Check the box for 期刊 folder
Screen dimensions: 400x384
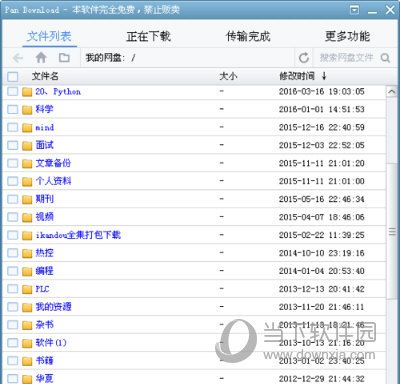click(x=13, y=199)
